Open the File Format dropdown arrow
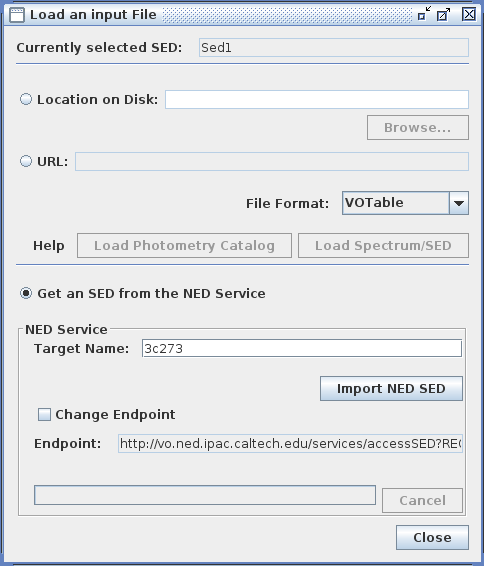 459,203
